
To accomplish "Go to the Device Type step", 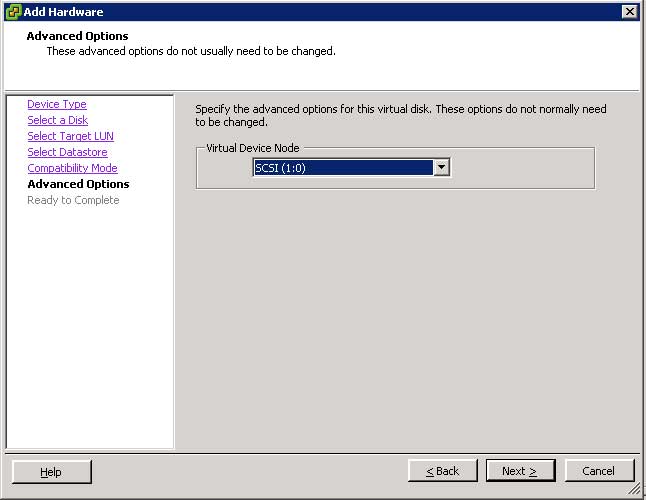I will tap(57, 104).
